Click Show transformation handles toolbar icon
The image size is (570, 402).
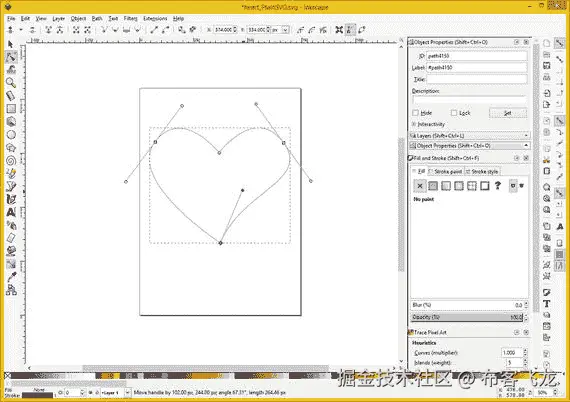pos(339,30)
